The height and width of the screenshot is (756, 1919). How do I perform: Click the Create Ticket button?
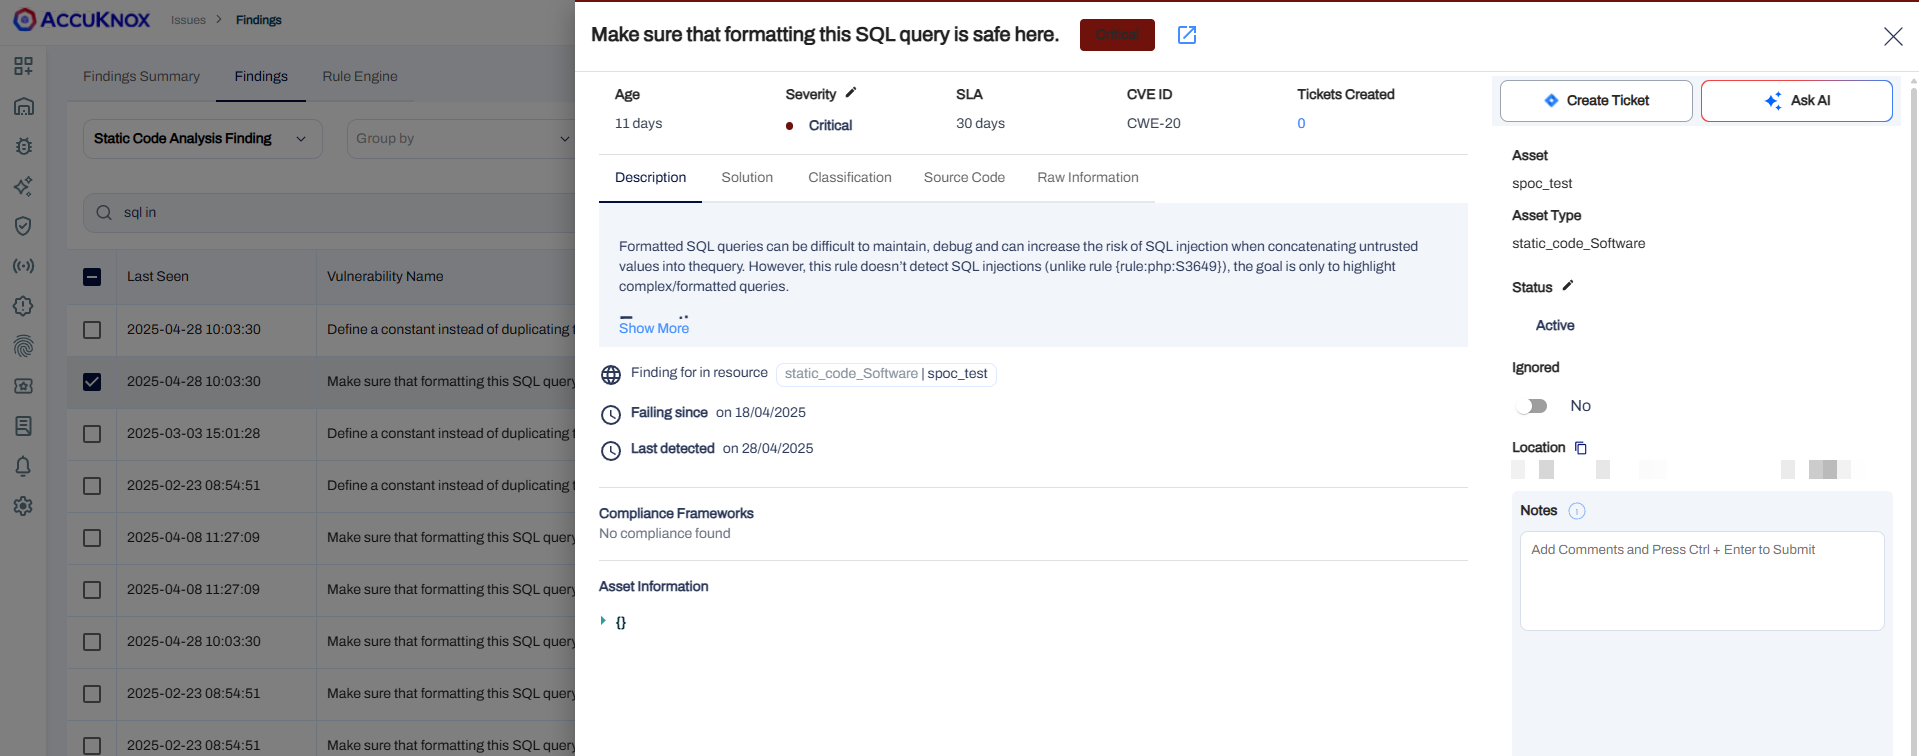coord(1596,101)
